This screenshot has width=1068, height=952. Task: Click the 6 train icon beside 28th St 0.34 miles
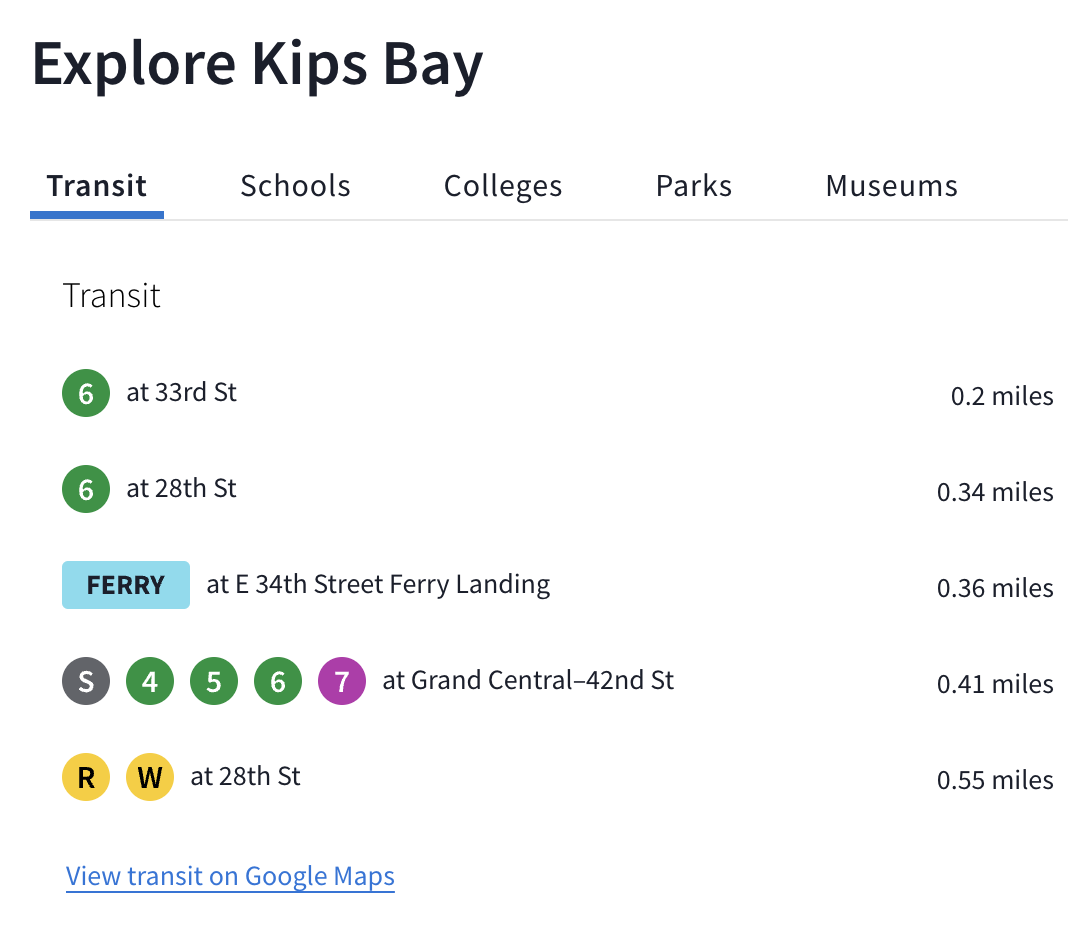pyautogui.click(x=86, y=489)
